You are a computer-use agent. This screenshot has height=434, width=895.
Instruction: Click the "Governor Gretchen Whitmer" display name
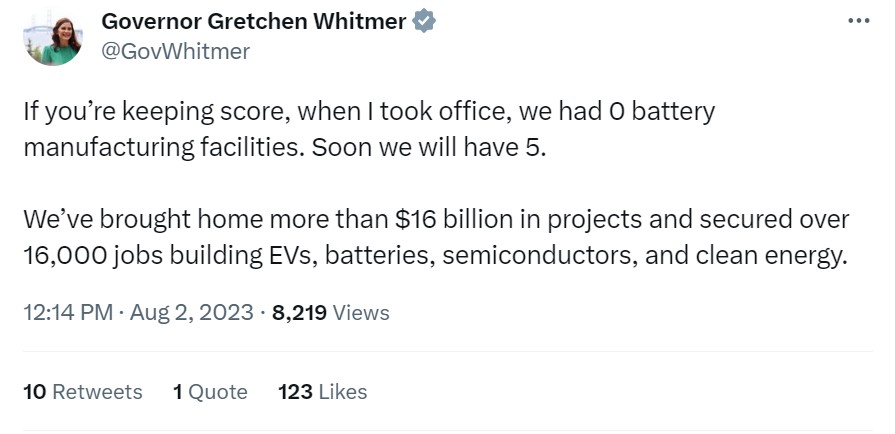pos(253,22)
